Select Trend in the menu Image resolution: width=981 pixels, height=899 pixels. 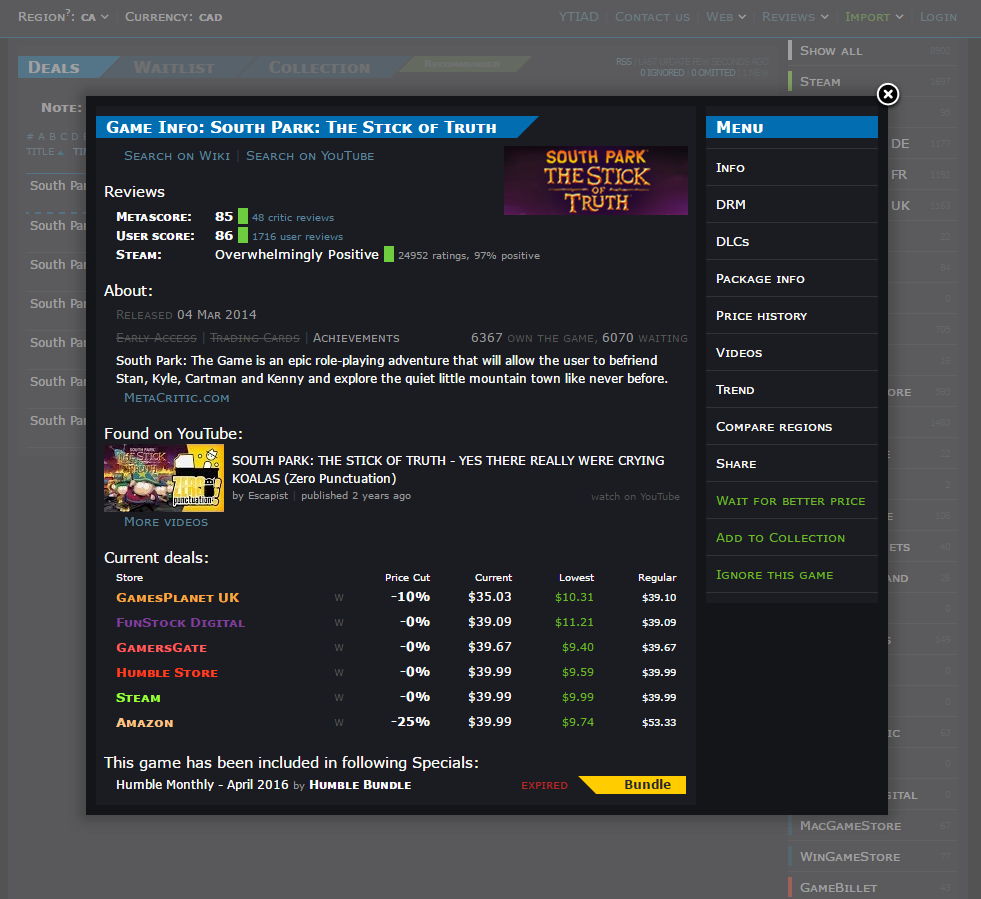pos(791,389)
